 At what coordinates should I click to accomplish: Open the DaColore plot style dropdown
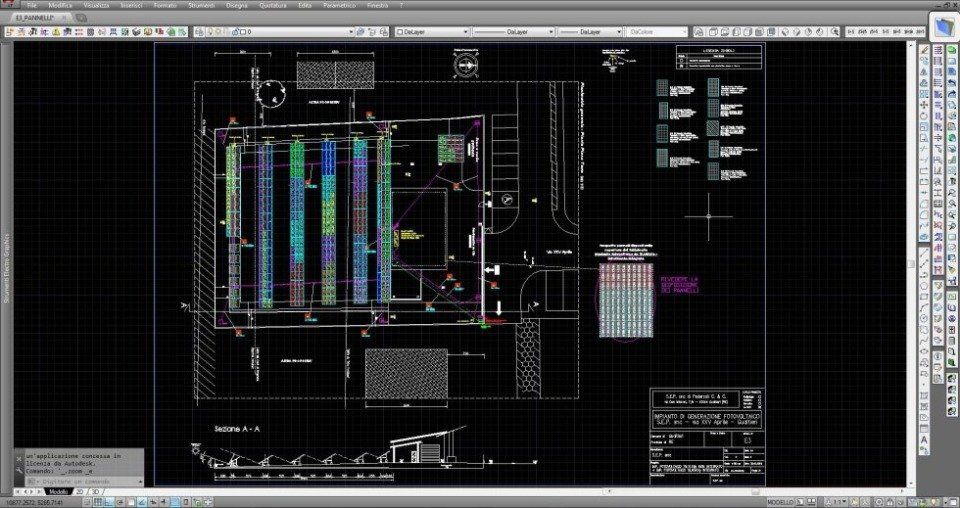click(x=657, y=31)
